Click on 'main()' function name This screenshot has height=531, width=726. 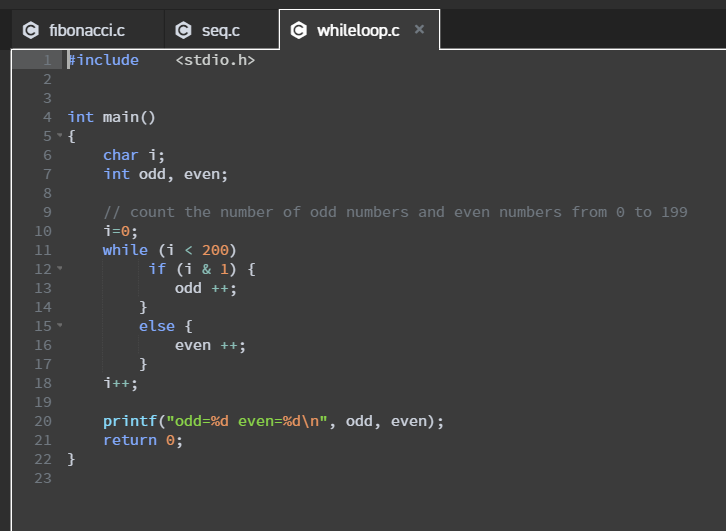(x=129, y=117)
